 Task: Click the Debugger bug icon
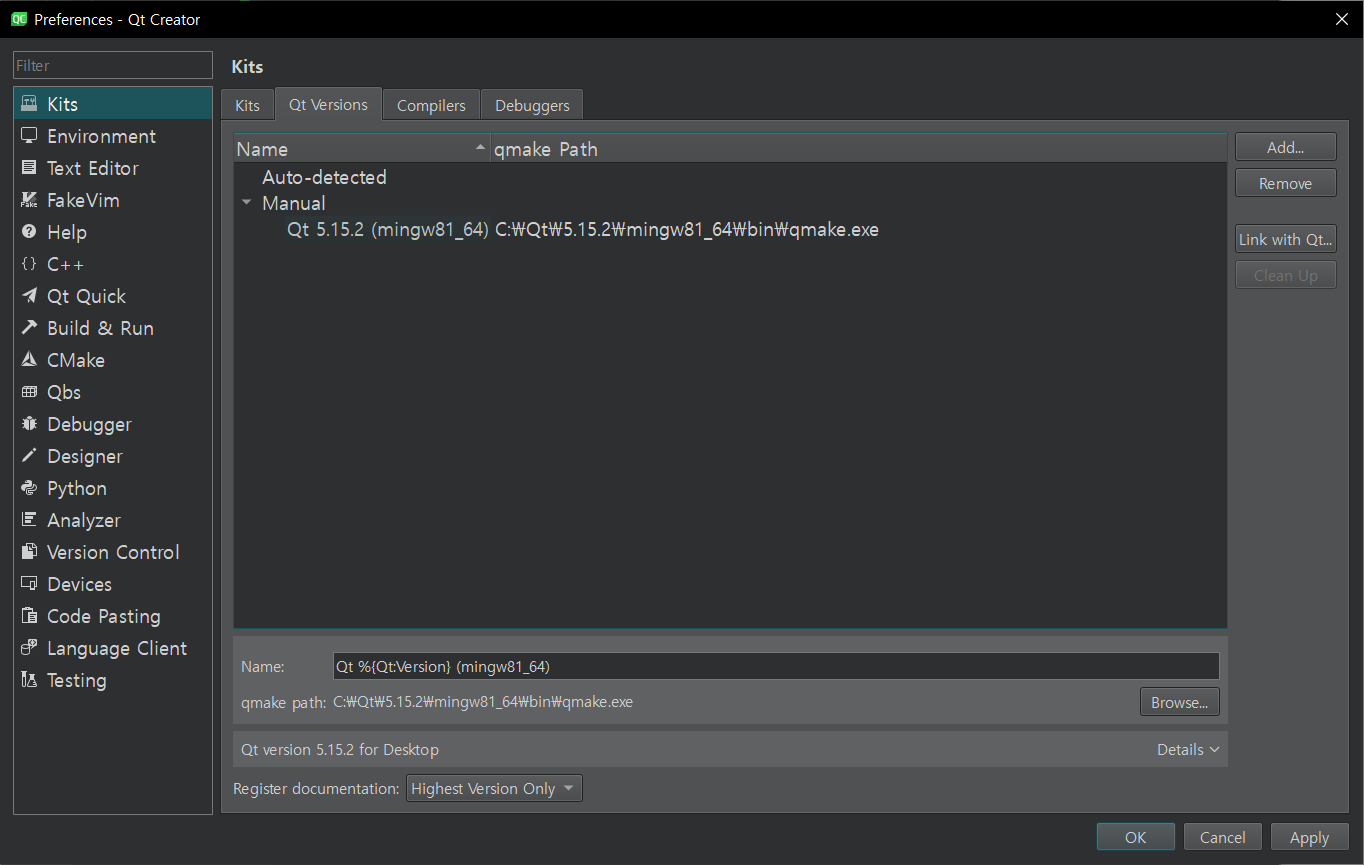[29, 424]
